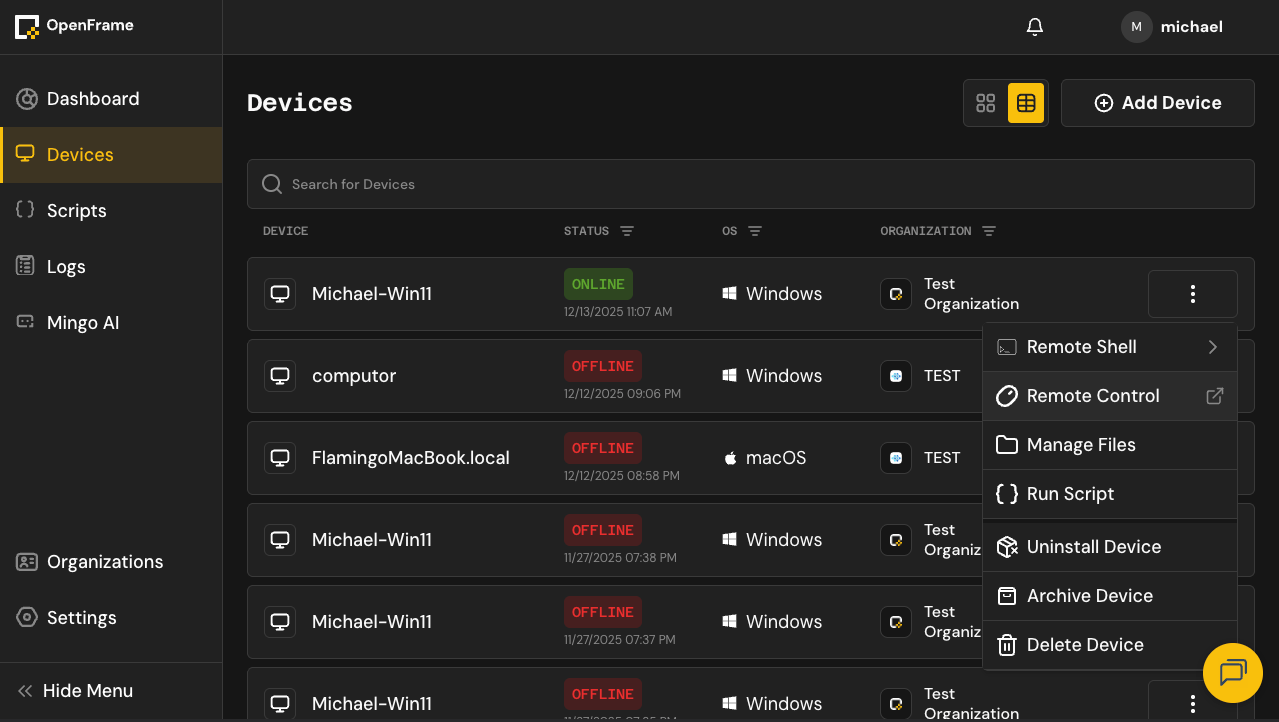The image size is (1279, 722).
Task: Switch to grid view layout
Action: tap(986, 103)
